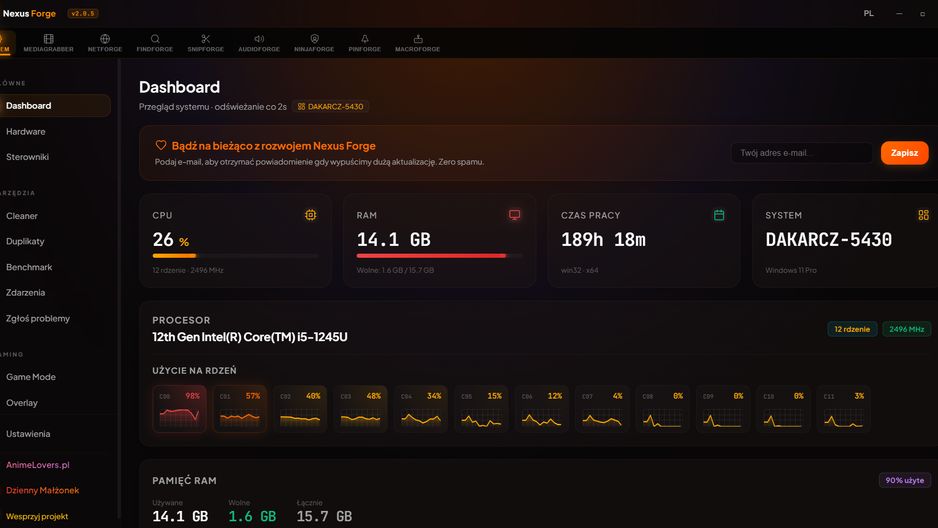This screenshot has width=938, height=528.
Task: Click the orange Zapisz button
Action: pos(904,153)
